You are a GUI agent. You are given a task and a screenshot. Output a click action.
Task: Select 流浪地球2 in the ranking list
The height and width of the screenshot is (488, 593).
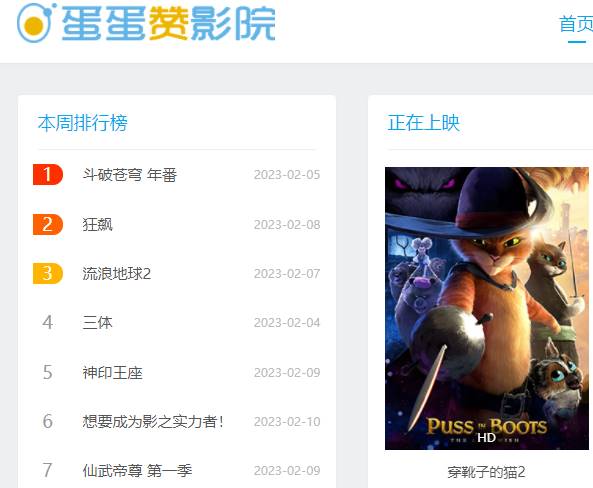click(x=116, y=274)
